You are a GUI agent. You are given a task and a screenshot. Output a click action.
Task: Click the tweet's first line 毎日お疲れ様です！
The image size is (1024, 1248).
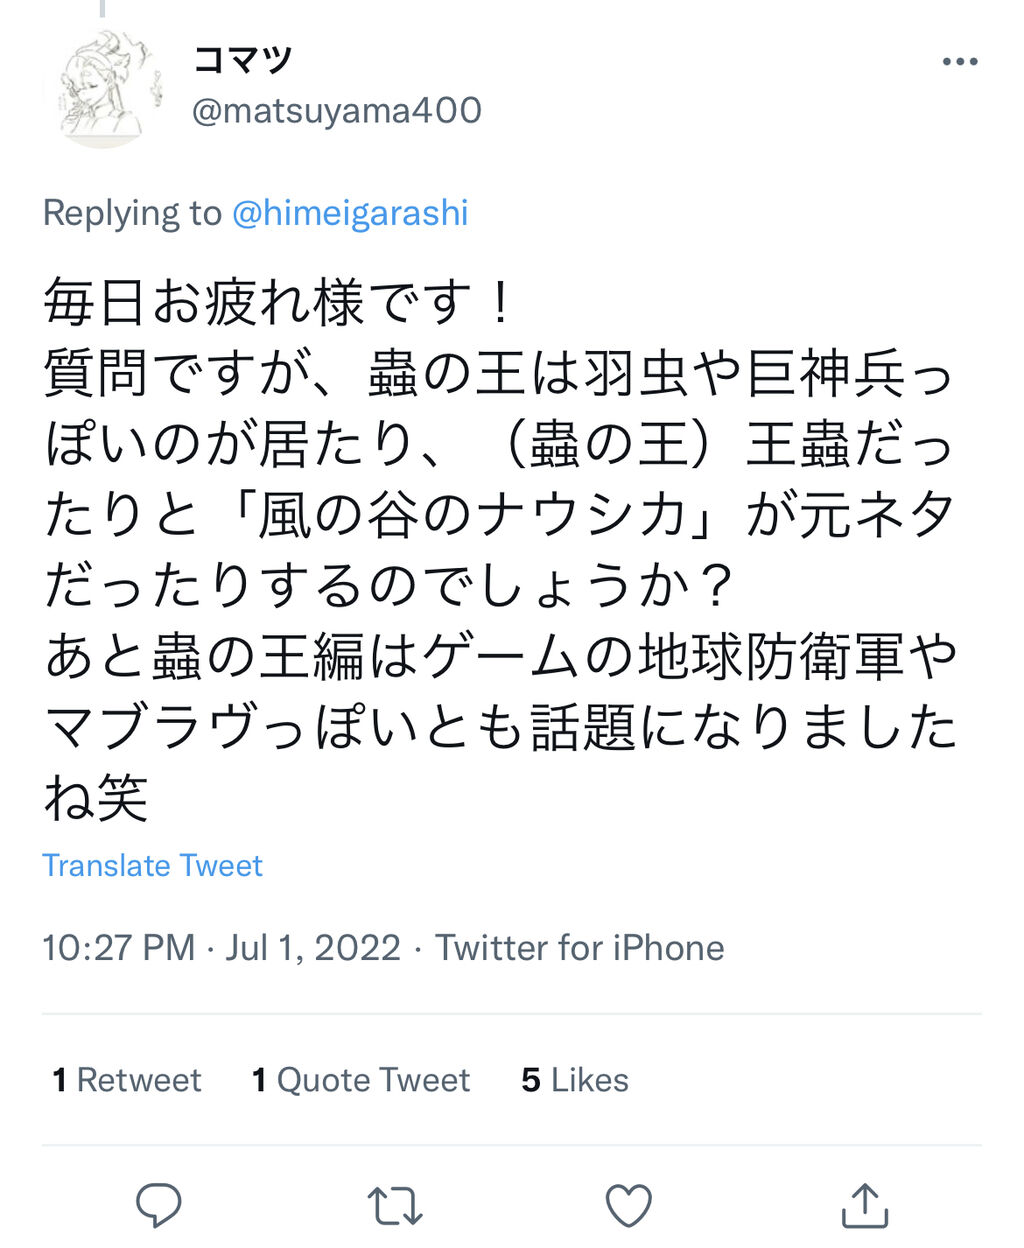(278, 302)
